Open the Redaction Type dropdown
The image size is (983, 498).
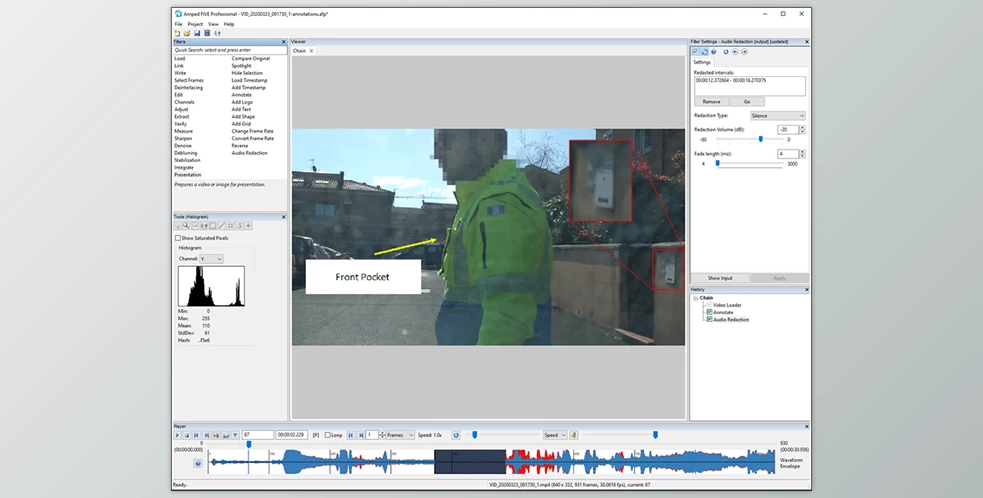click(778, 116)
